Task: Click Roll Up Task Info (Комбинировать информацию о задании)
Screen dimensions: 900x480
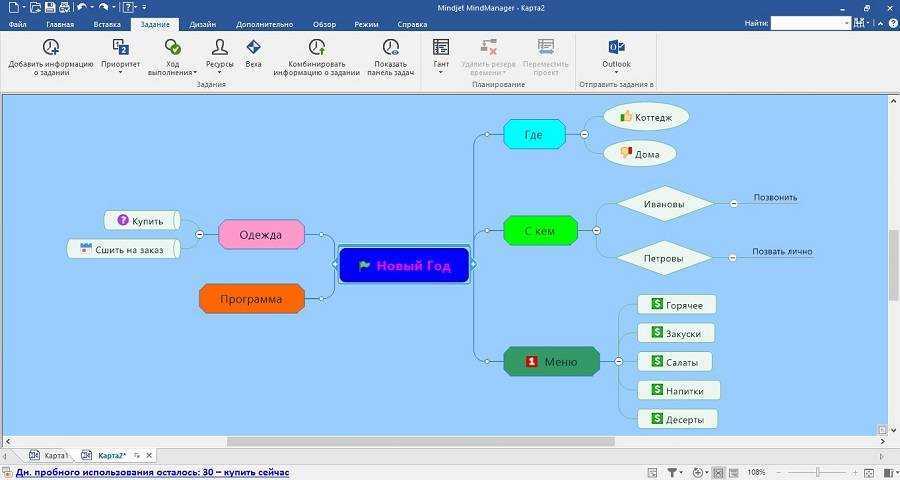Action: tap(316, 47)
